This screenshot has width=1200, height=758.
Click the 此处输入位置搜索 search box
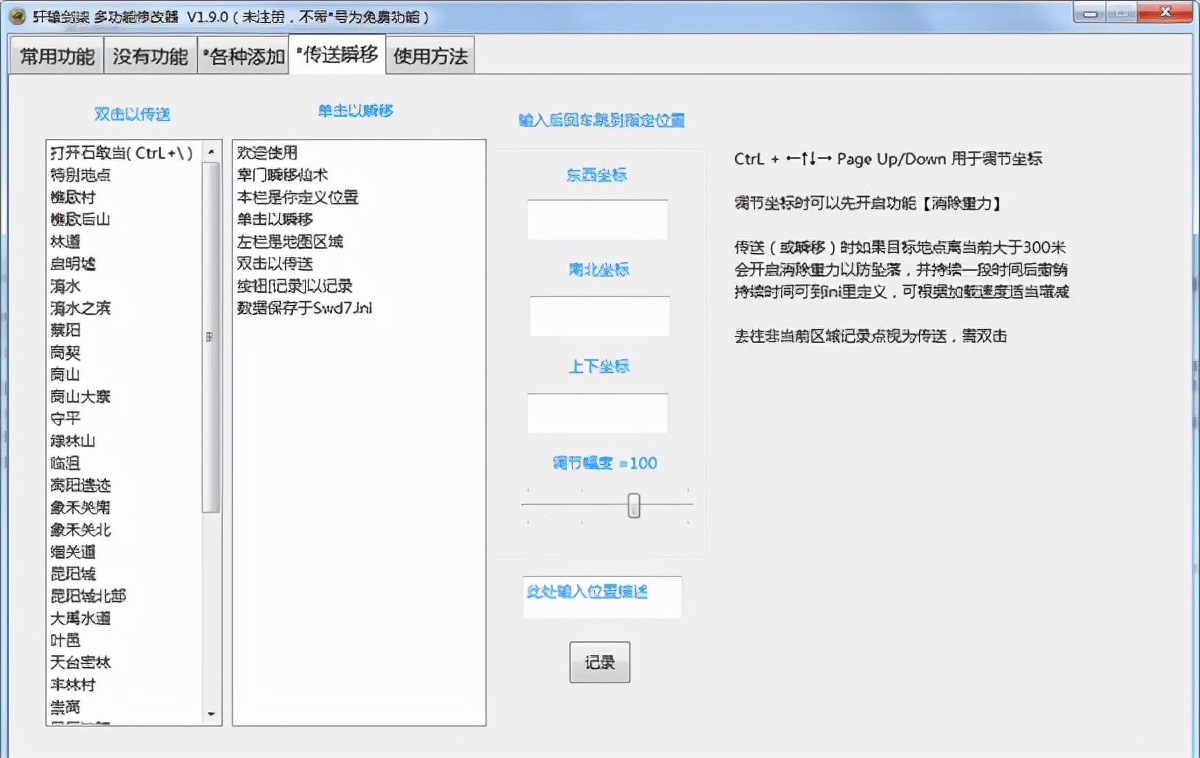point(601,597)
